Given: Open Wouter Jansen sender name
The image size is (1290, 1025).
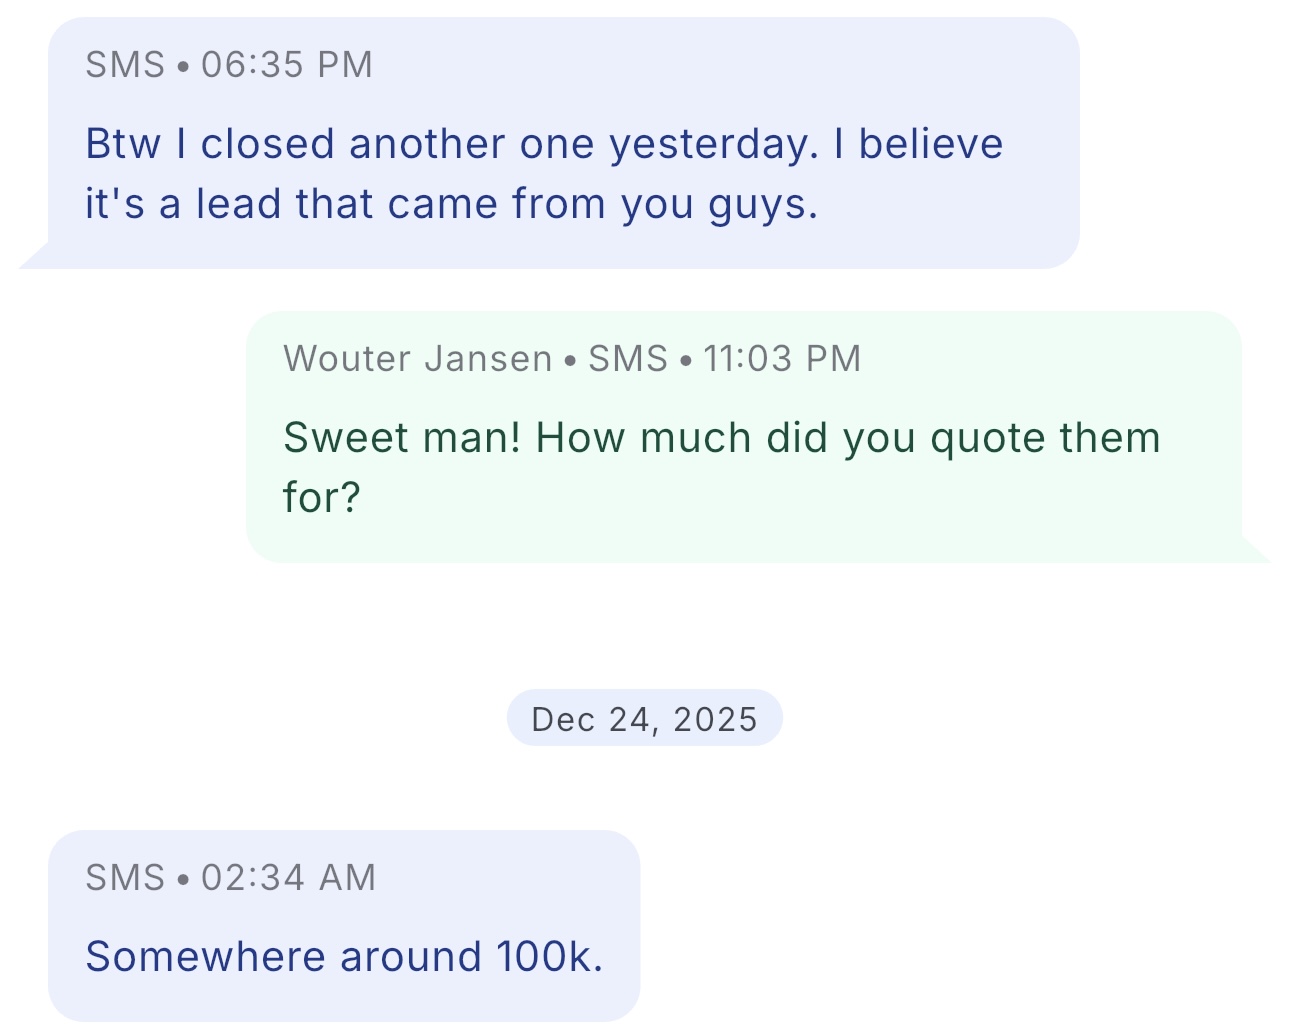Looking at the screenshot, I should 417,359.
